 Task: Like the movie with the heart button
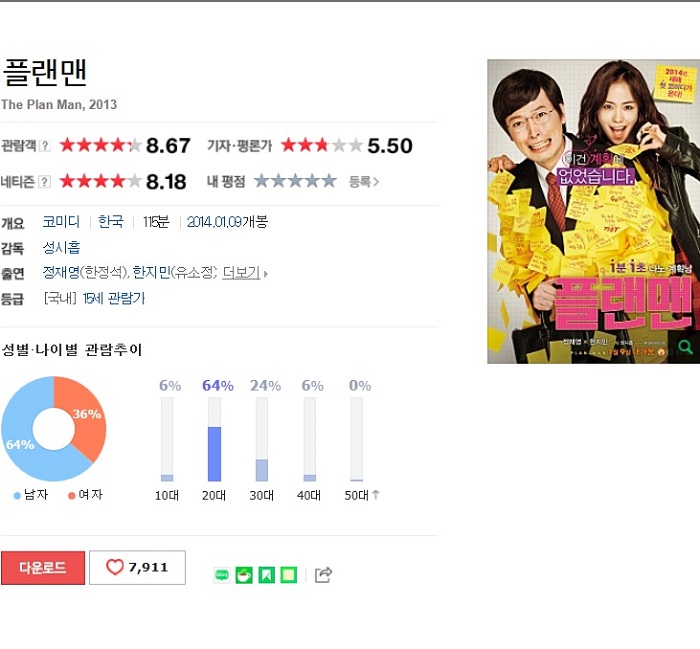click(x=138, y=567)
